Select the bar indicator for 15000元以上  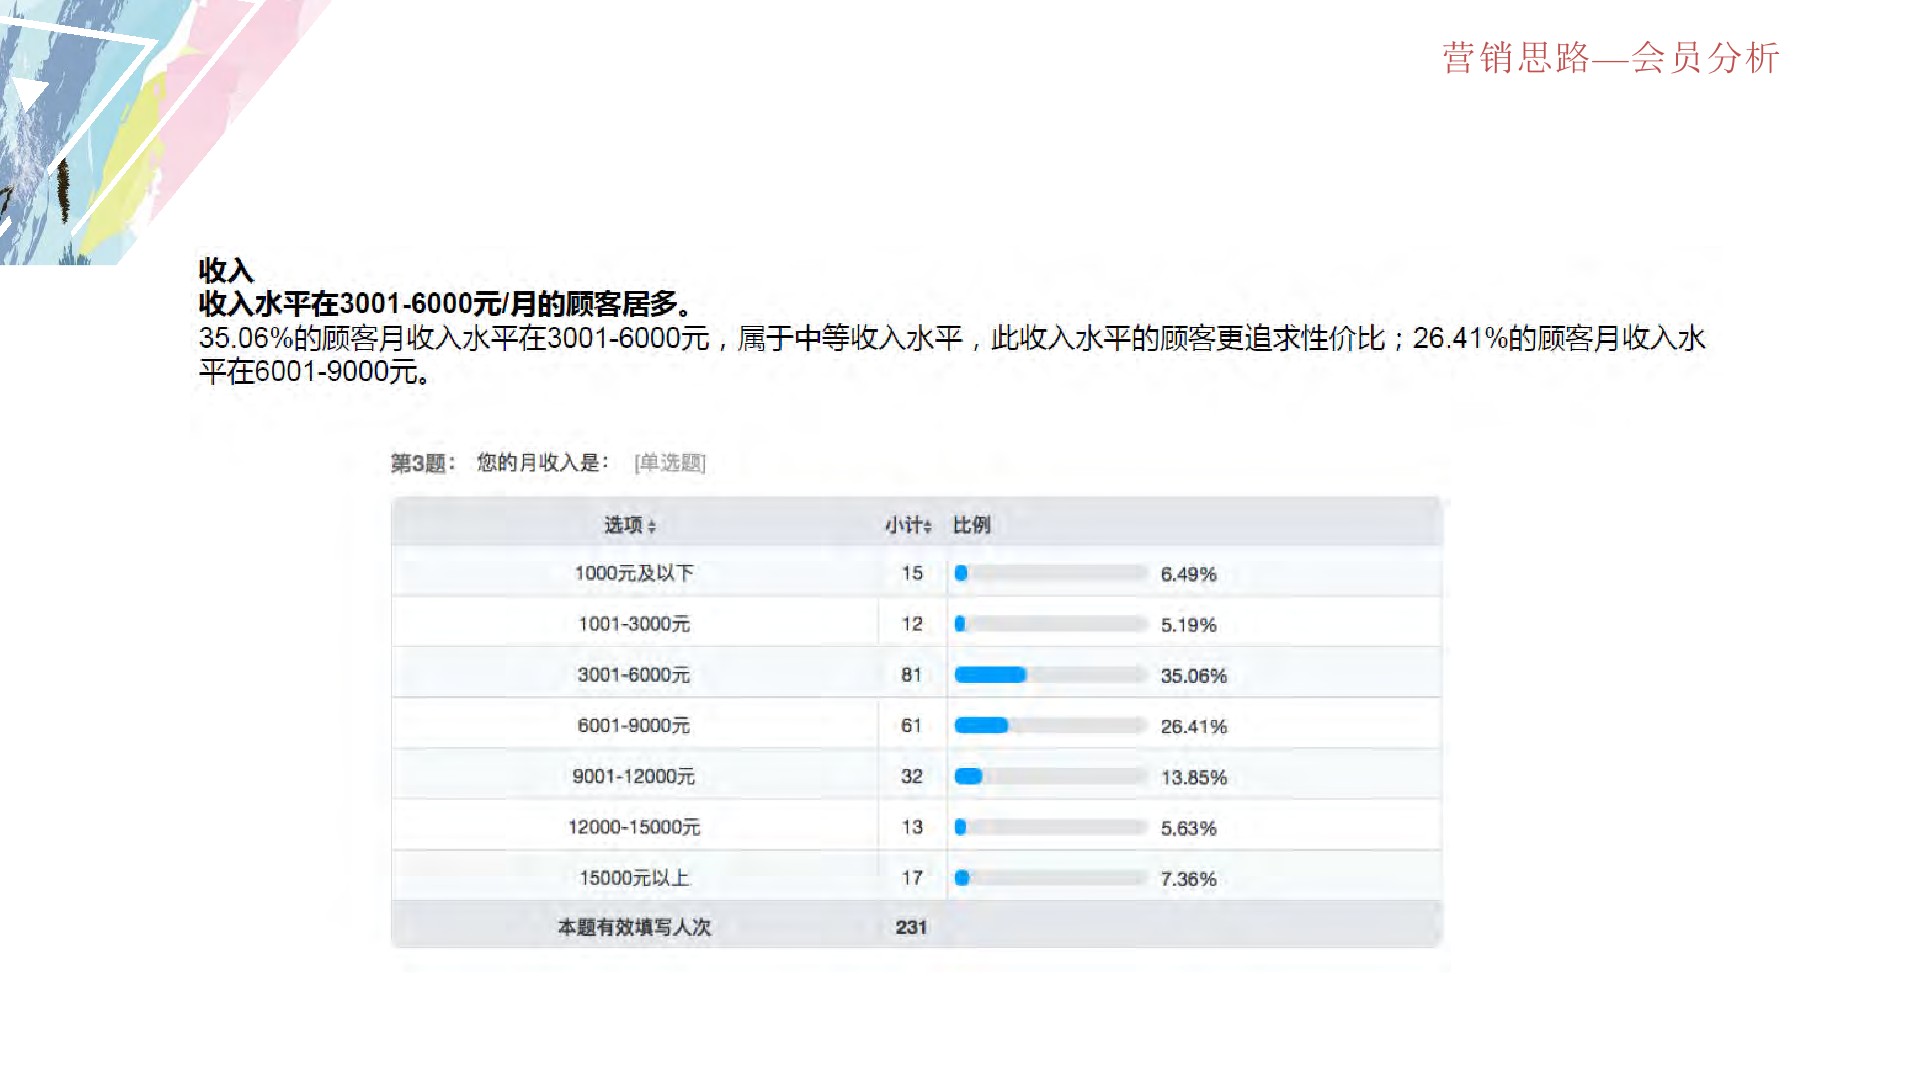pos(962,879)
